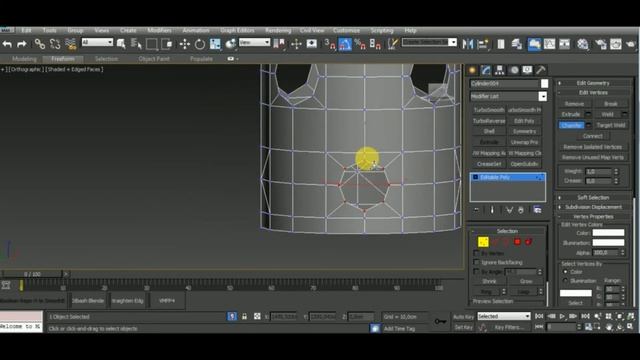The width and height of the screenshot is (640, 360).
Task: Activate the Select and Scale tool
Action: (x=215, y=44)
